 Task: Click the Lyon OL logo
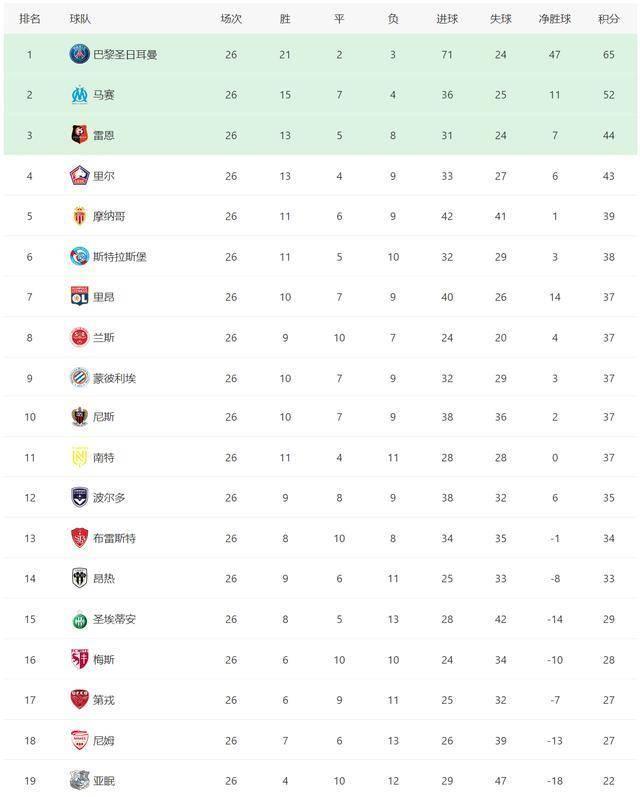pyautogui.click(x=79, y=297)
